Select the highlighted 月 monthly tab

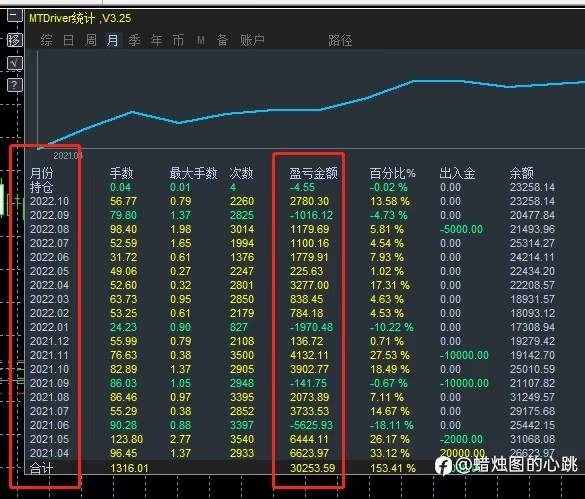pyautogui.click(x=113, y=40)
